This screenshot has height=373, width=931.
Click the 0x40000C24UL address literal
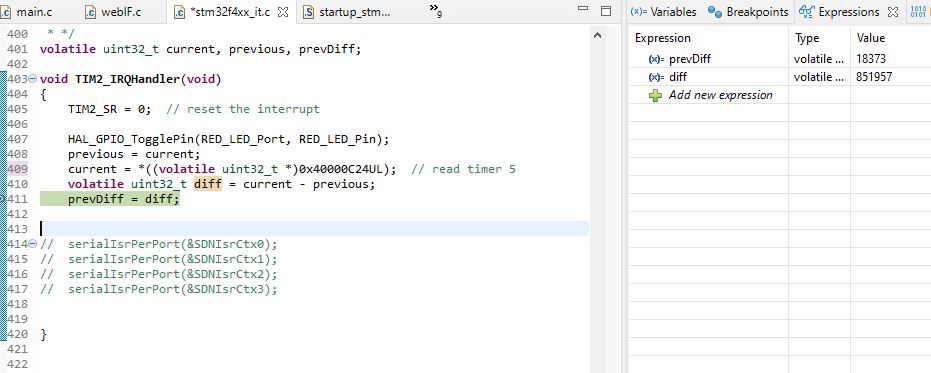(340, 169)
